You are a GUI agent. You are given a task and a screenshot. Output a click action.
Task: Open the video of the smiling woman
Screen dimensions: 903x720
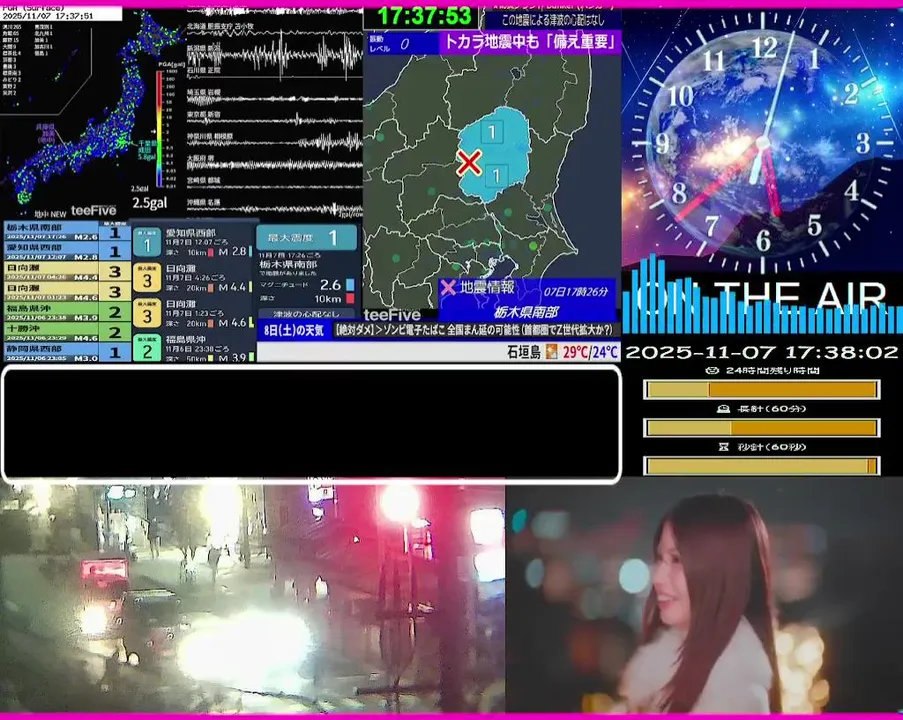click(x=704, y=597)
